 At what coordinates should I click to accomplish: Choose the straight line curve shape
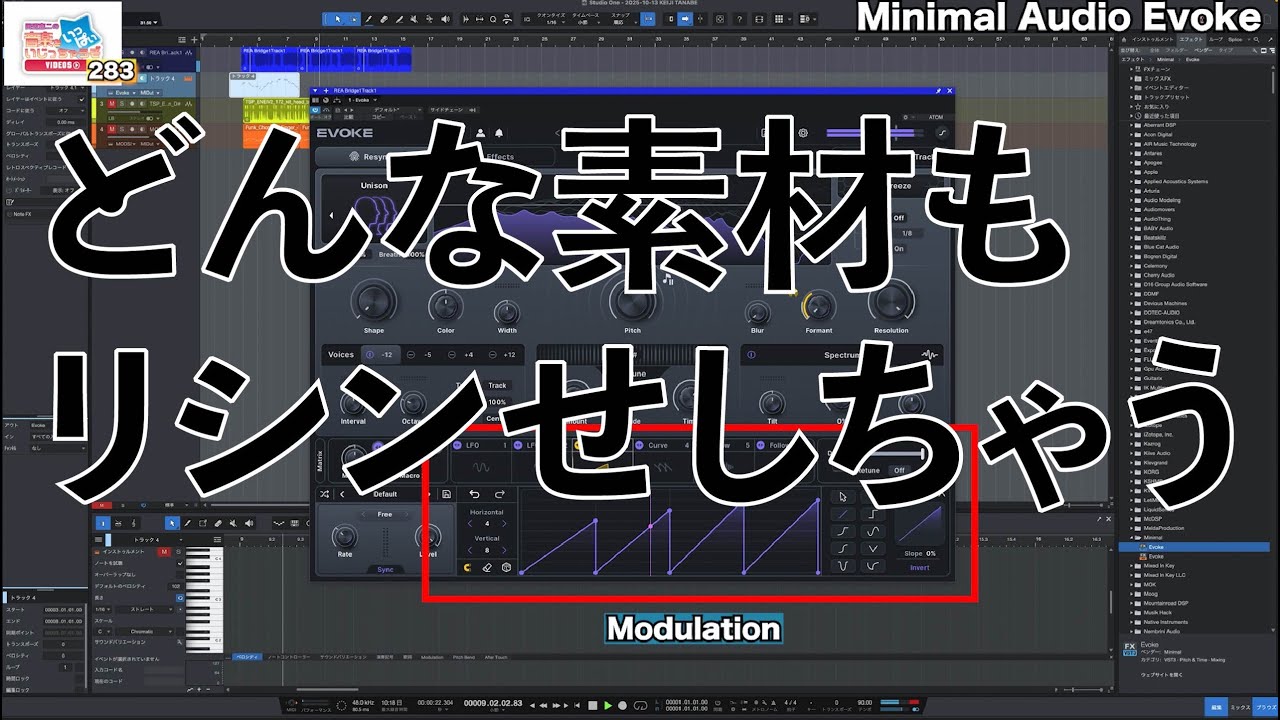pyautogui.click(x=843, y=514)
